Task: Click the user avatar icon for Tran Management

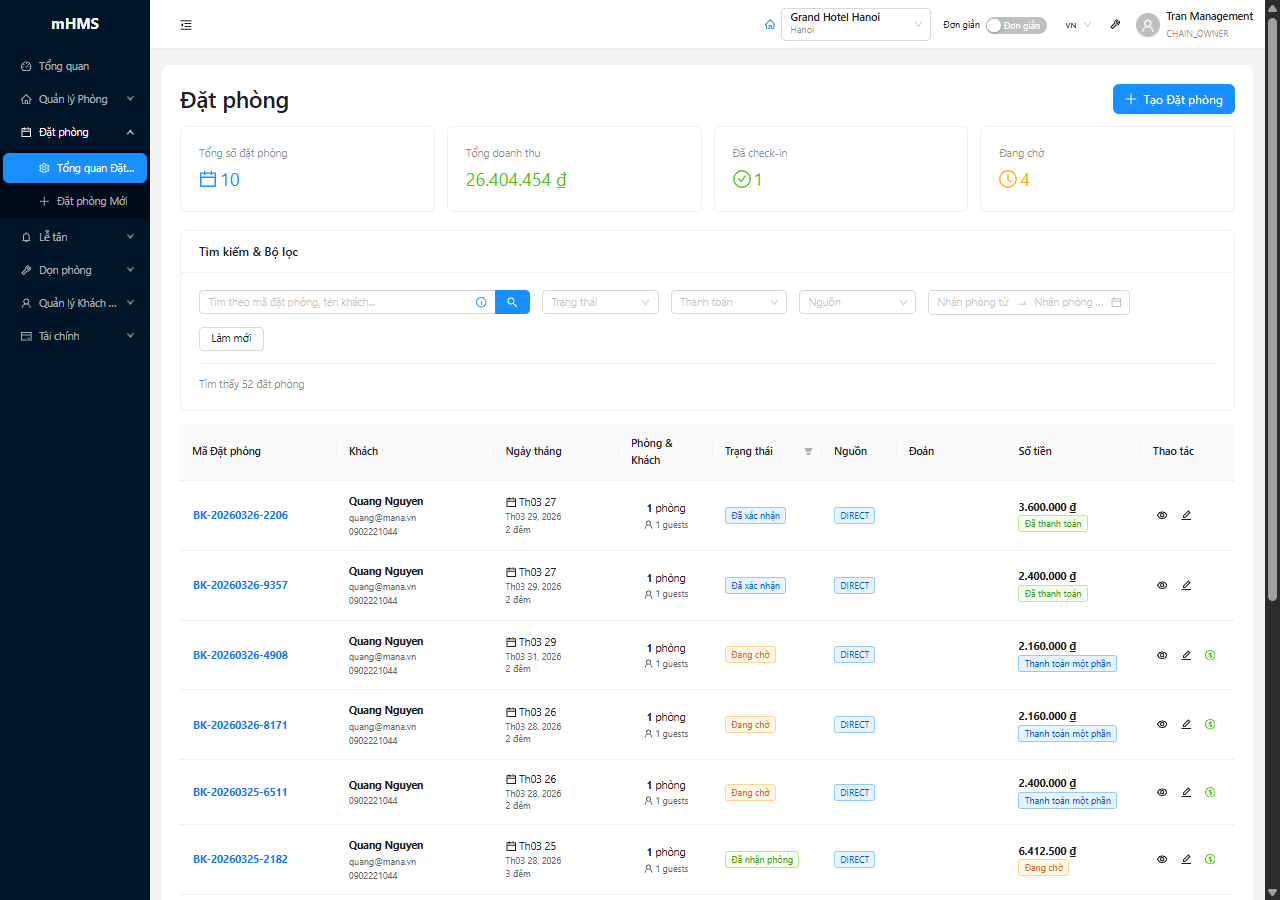Action: (x=1147, y=25)
